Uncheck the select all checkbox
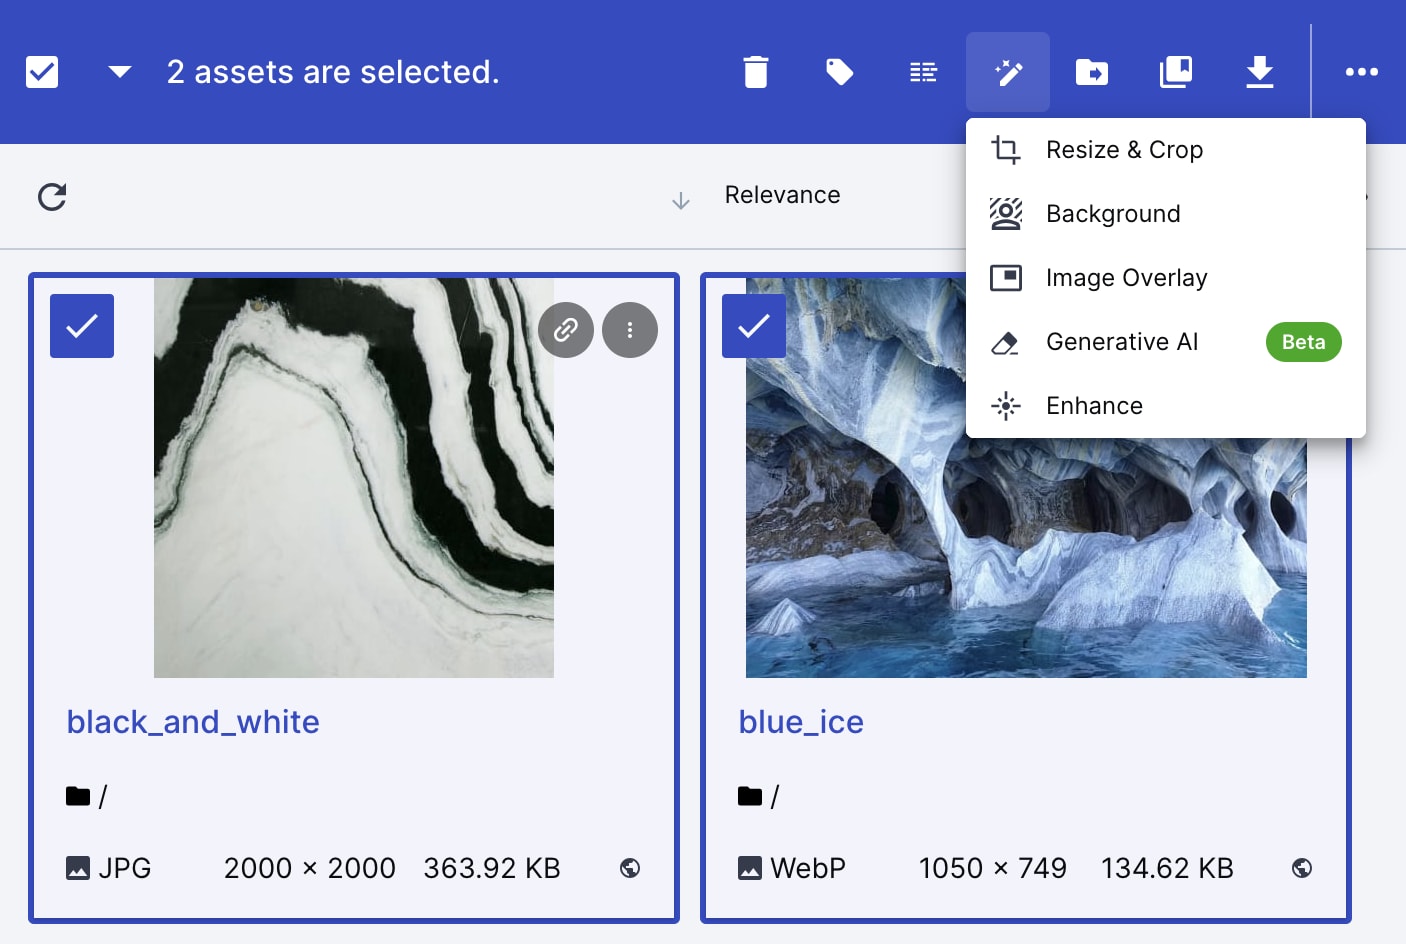The height and width of the screenshot is (944, 1406). [42, 72]
